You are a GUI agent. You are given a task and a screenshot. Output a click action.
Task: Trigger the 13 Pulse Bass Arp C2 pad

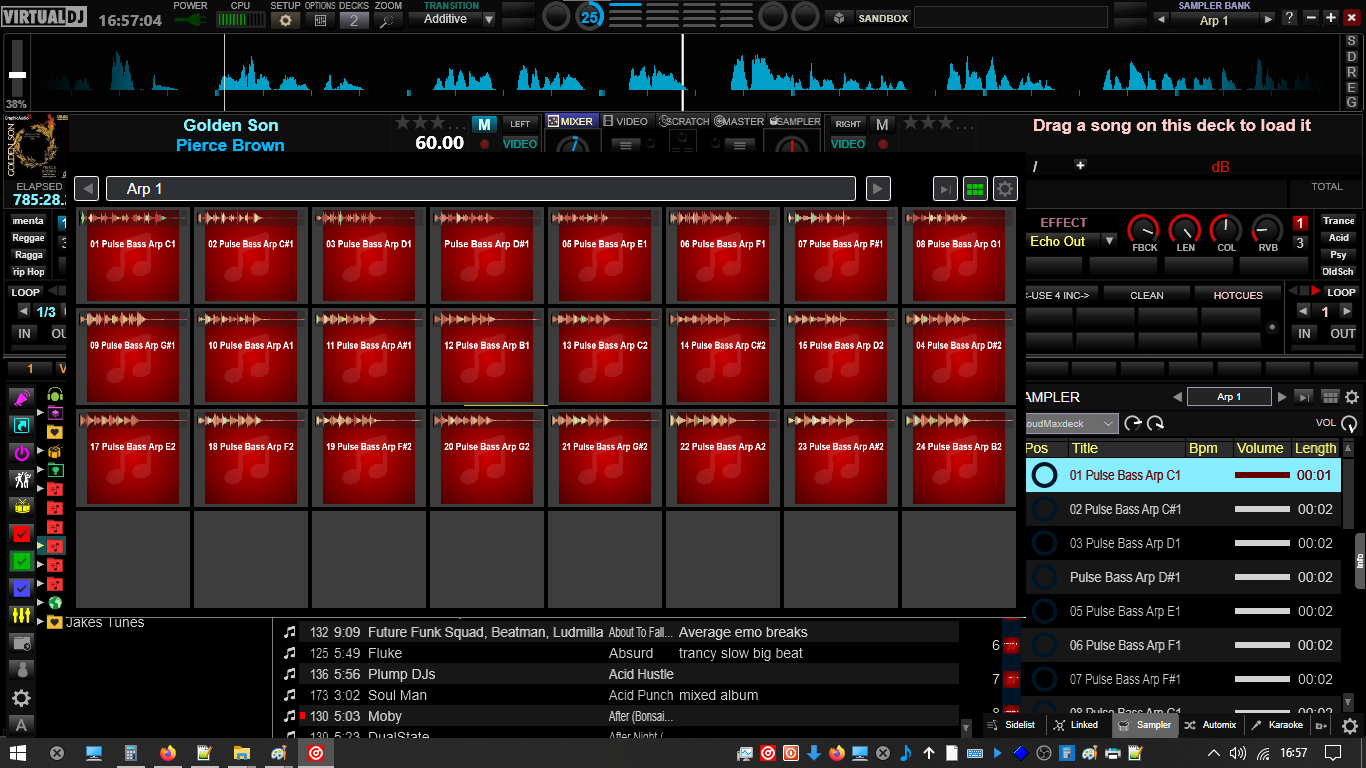pos(604,357)
